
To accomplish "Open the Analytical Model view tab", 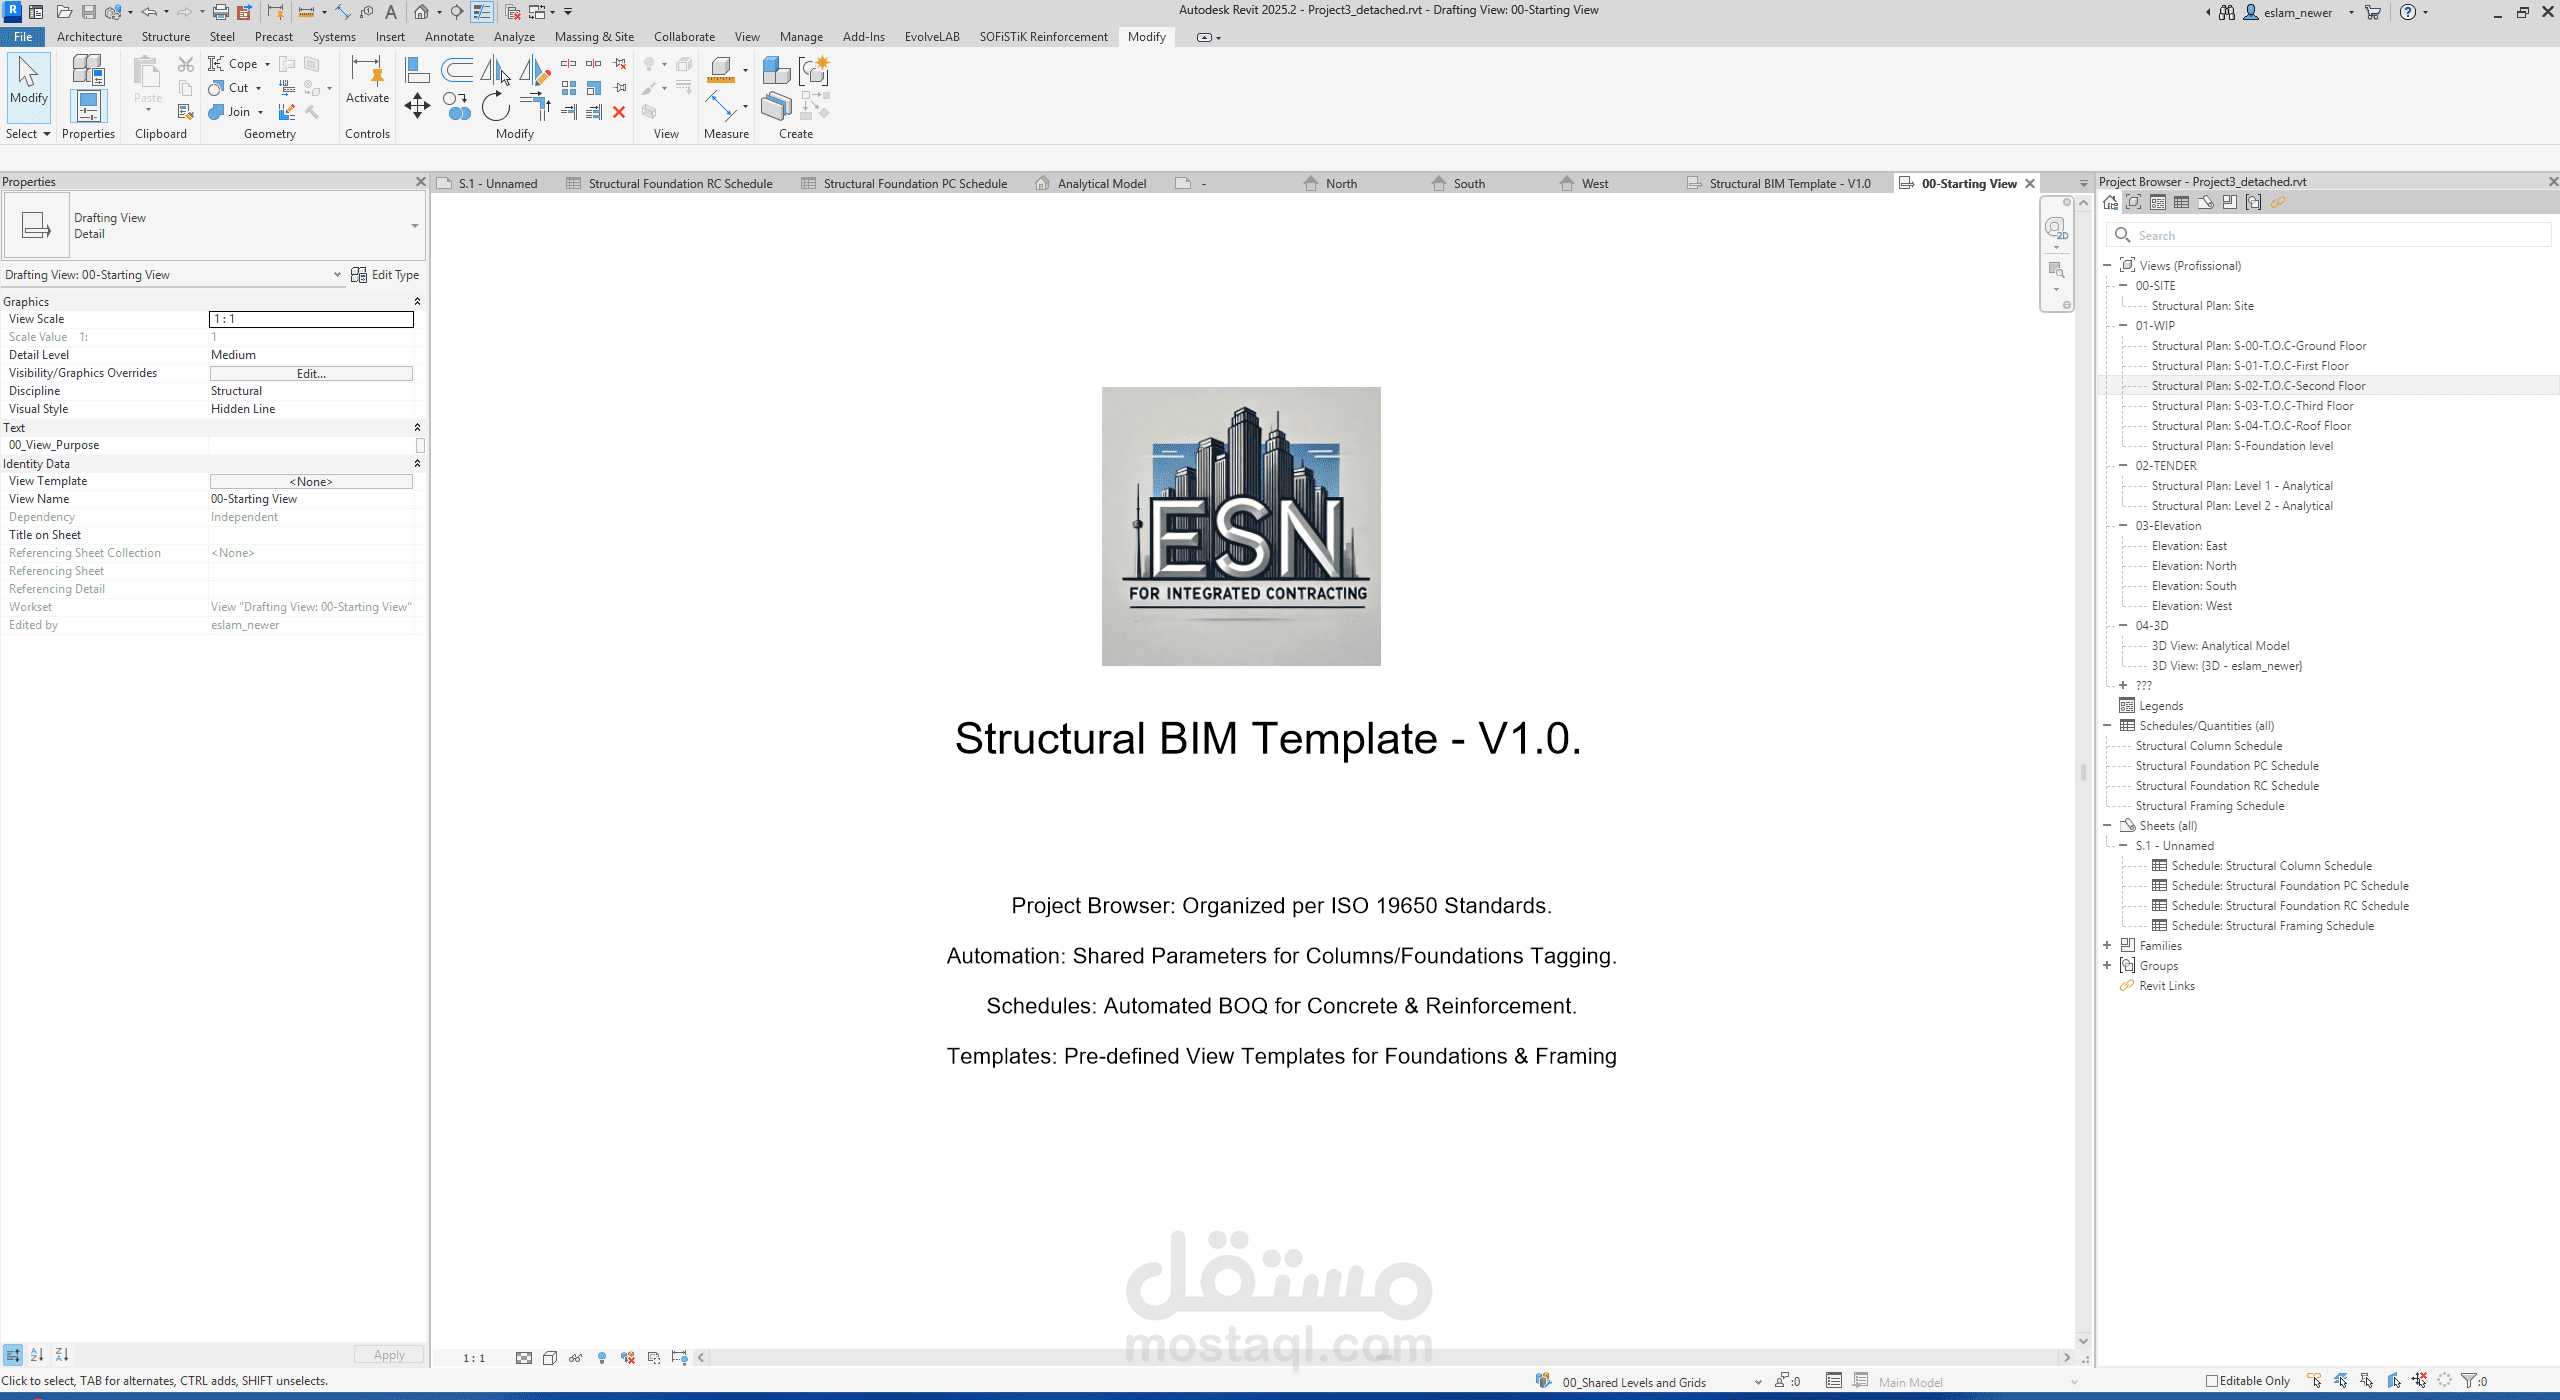I will coord(1102,183).
